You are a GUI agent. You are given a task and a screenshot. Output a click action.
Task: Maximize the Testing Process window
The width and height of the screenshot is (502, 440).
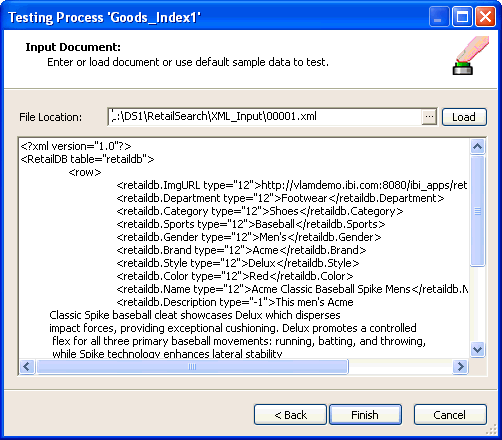click(462, 17)
